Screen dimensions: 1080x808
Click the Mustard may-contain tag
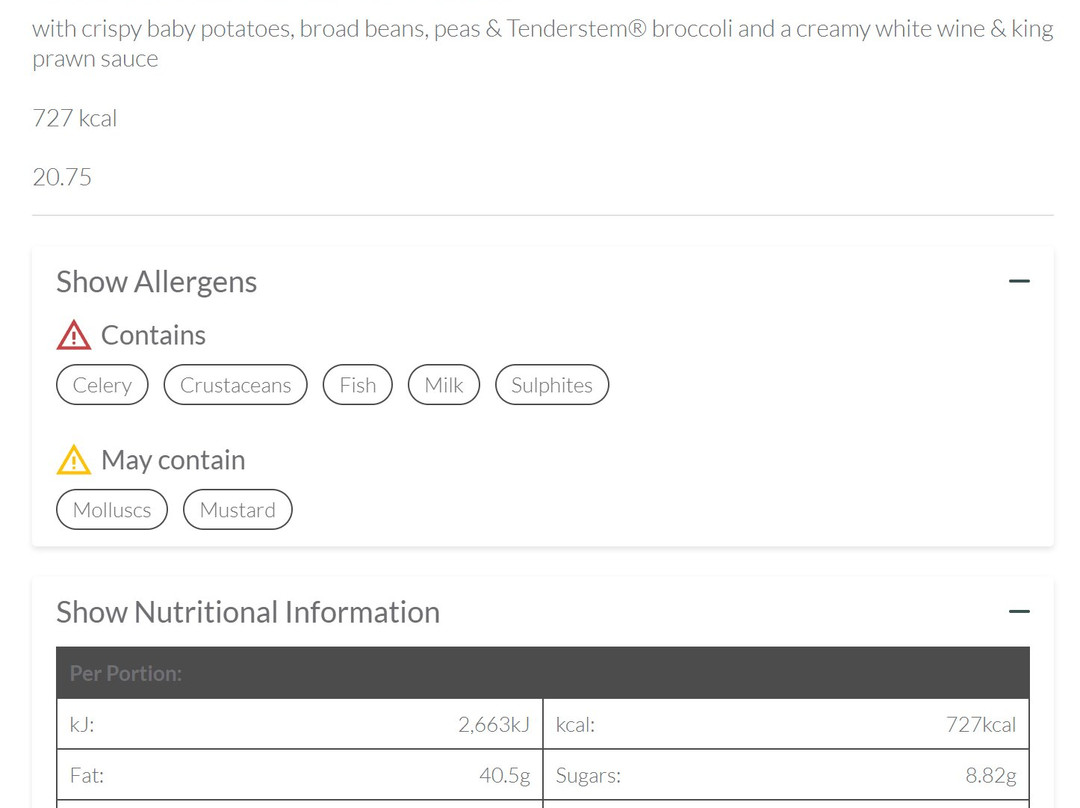(237, 510)
